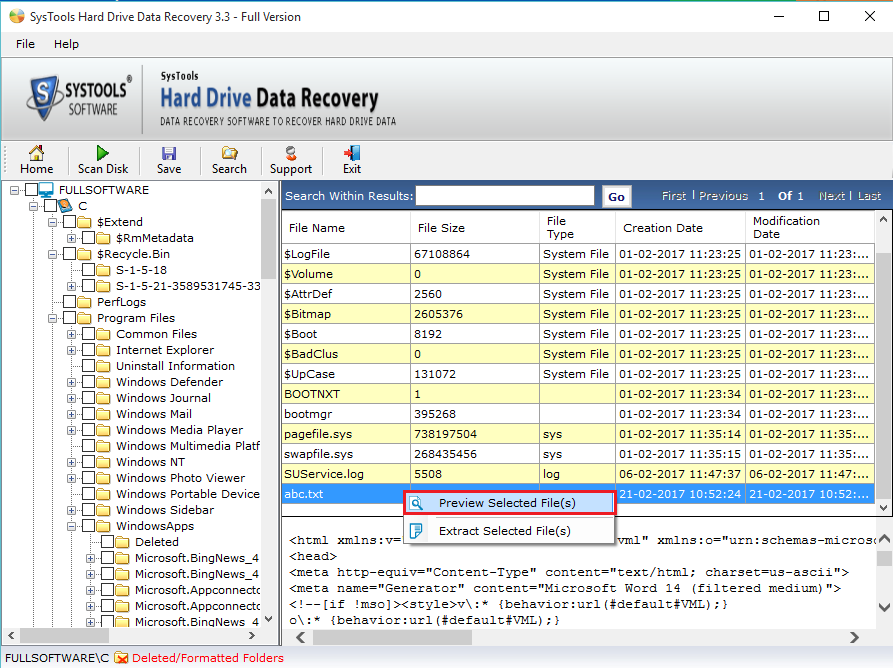Click the preview pane horizontal scrollbar thumb
893x668 pixels.
pyautogui.click(x=392, y=637)
